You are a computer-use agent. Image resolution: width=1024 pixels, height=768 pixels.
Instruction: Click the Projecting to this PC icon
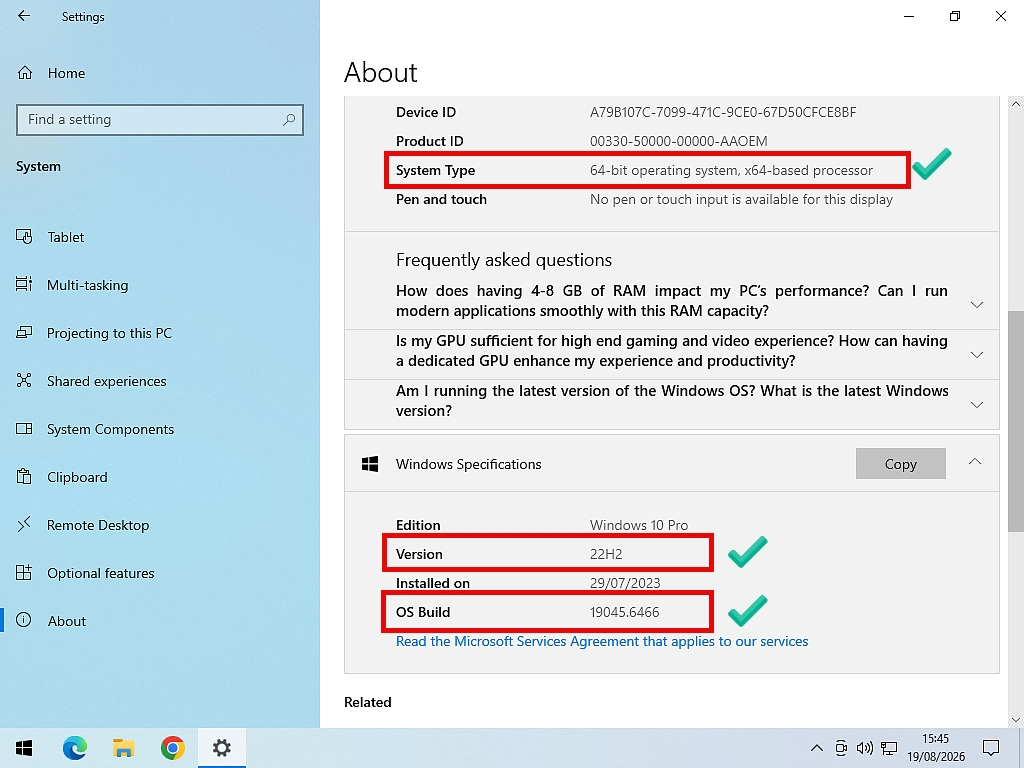click(x=24, y=332)
